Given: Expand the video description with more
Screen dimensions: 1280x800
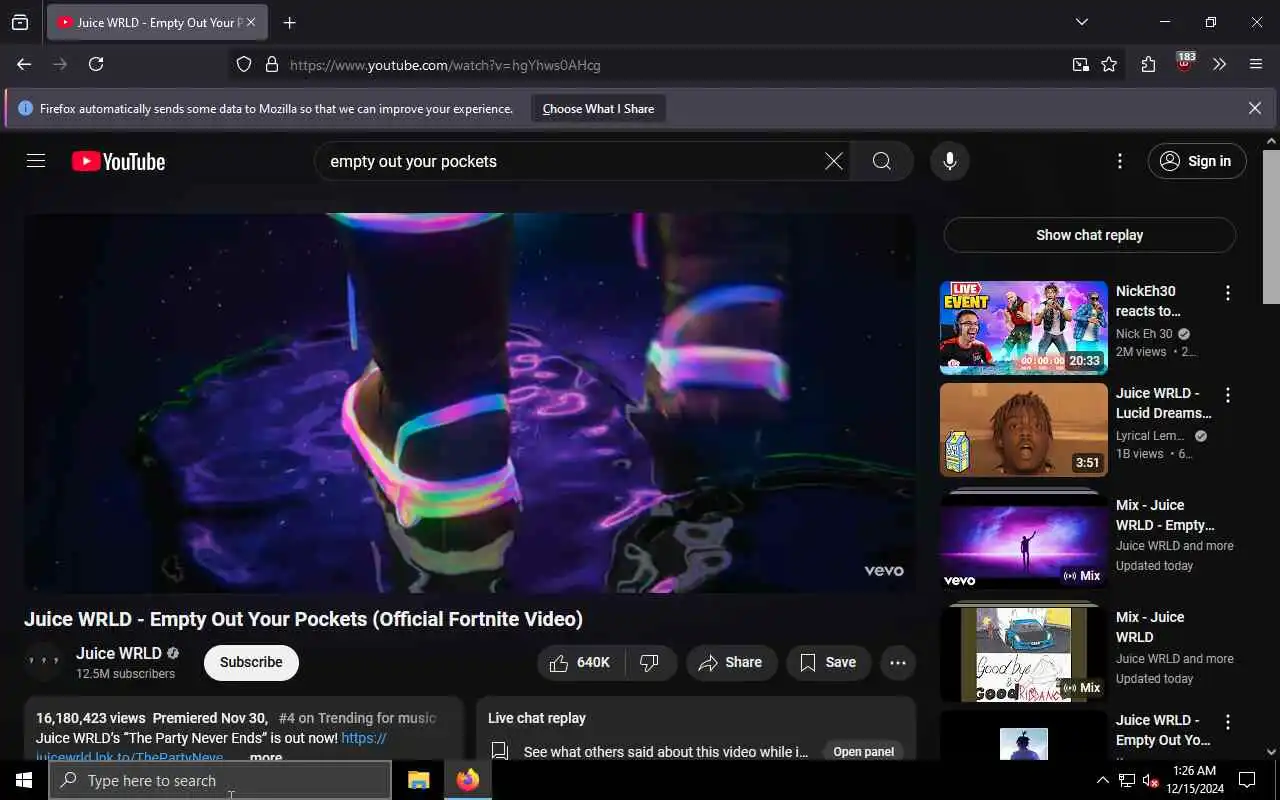Looking at the screenshot, I should [x=265, y=756].
